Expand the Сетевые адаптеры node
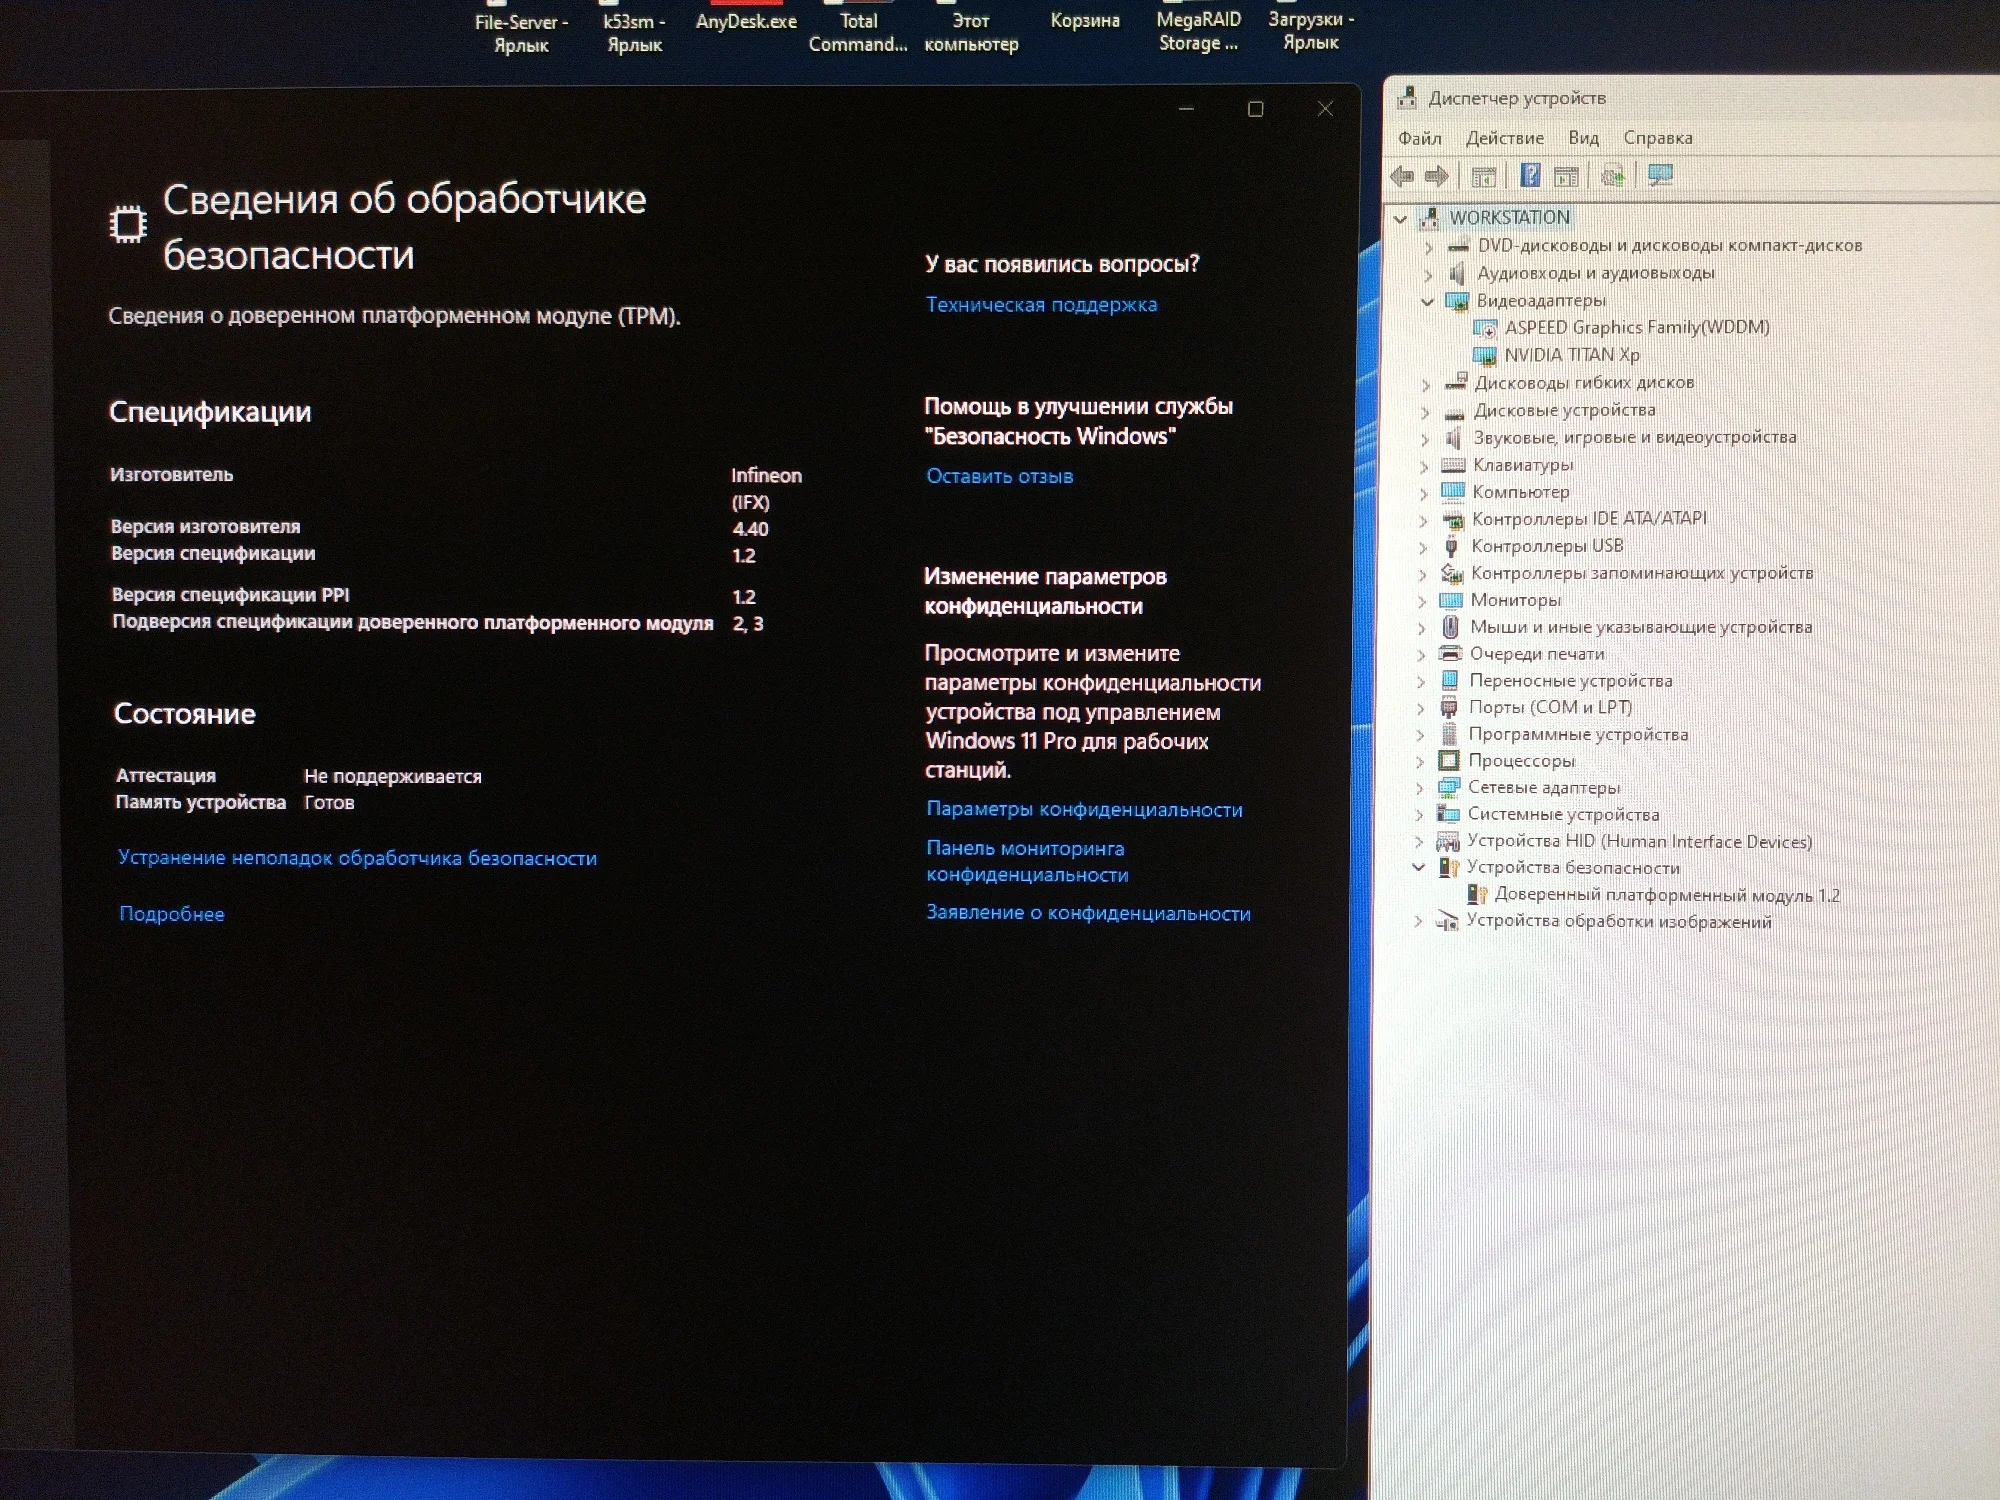 click(1420, 789)
